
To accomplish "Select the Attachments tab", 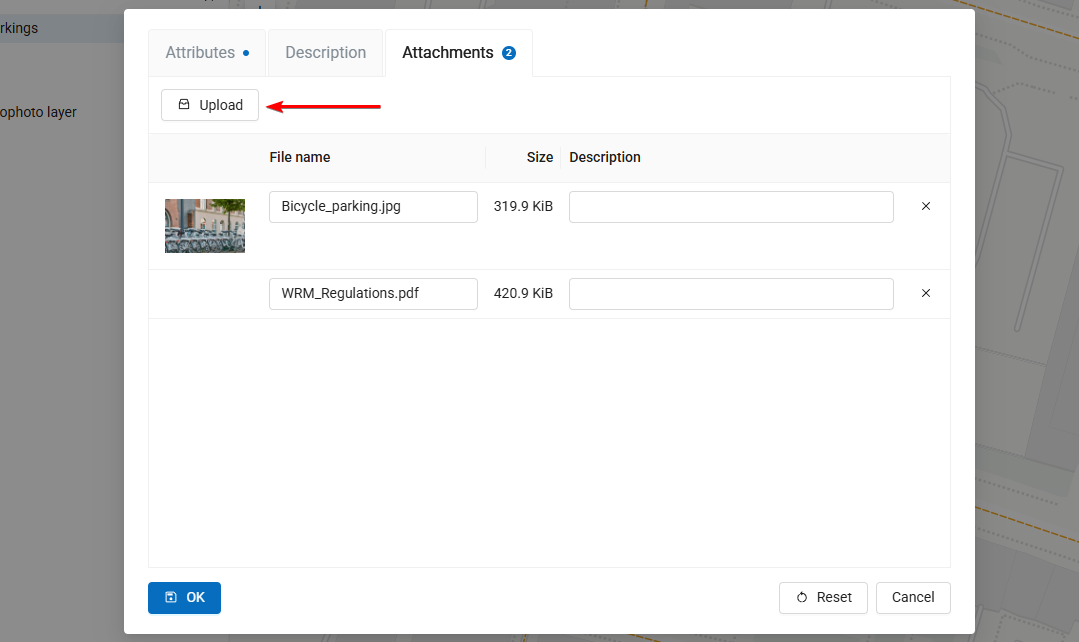I will coord(458,53).
